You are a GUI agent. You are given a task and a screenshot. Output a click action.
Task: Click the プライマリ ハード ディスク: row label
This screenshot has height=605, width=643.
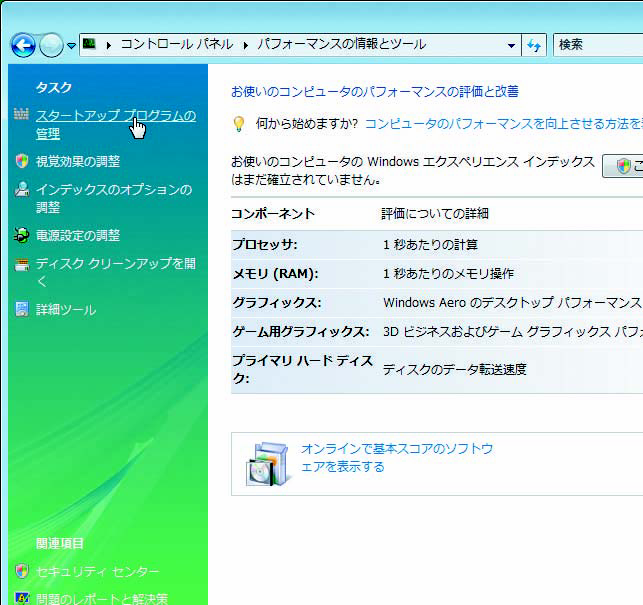point(303,369)
